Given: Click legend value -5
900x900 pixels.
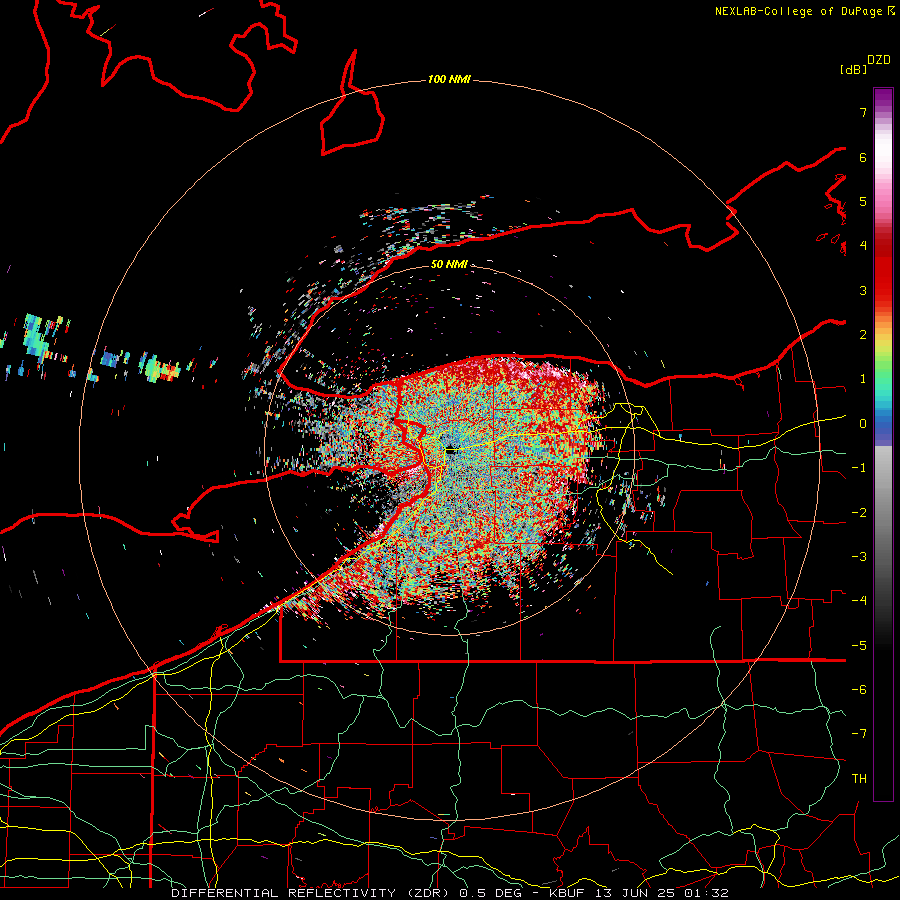Looking at the screenshot, I should tap(859, 646).
